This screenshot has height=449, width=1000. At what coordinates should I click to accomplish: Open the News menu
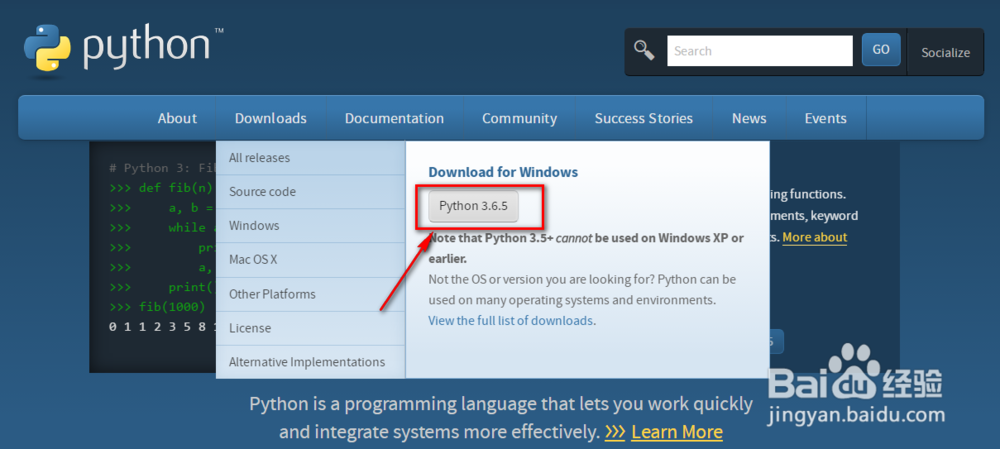click(749, 118)
